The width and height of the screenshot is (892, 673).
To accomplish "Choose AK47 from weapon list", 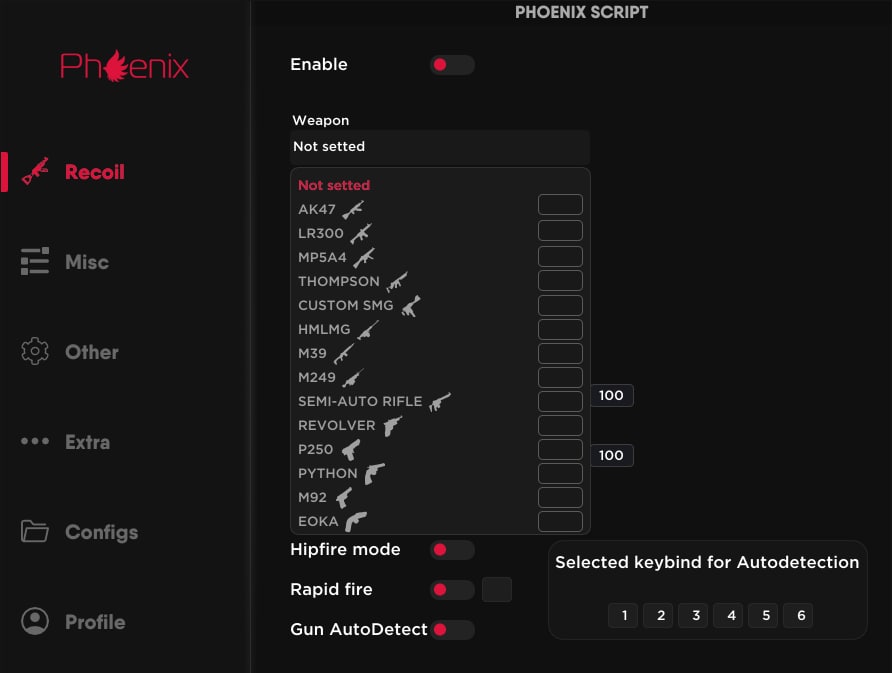I will (317, 209).
